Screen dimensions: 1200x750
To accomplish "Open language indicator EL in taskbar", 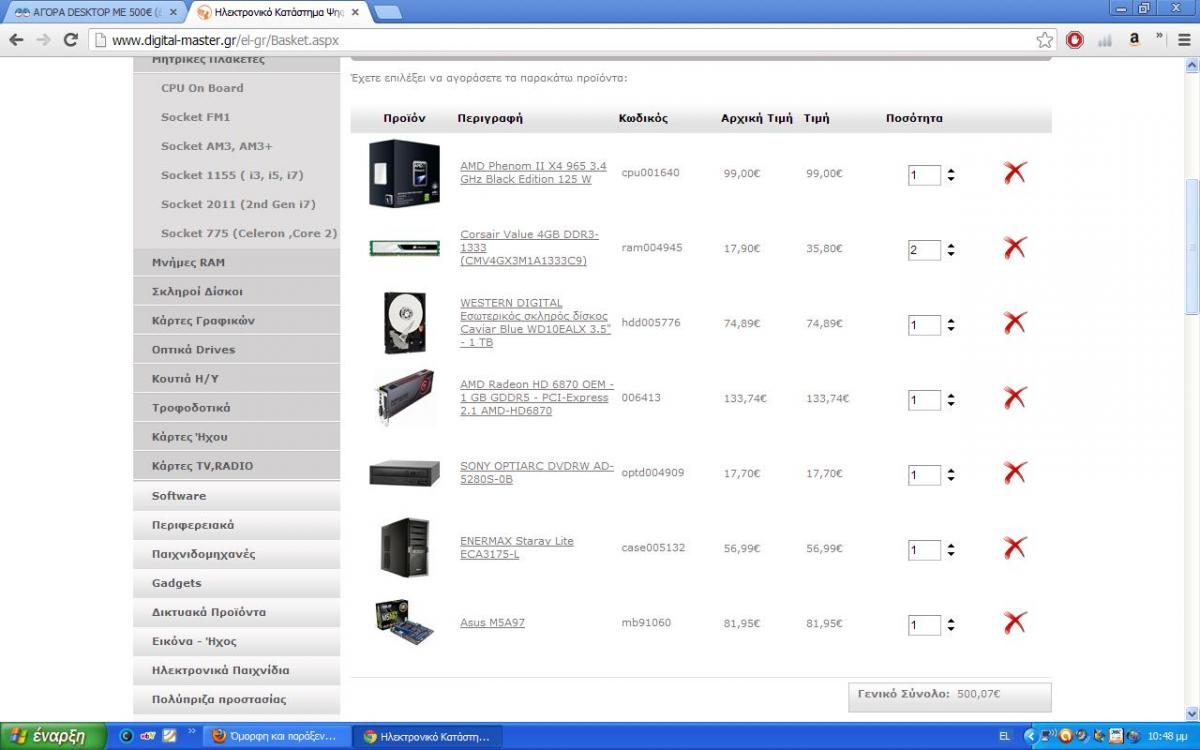I will pos(1004,736).
